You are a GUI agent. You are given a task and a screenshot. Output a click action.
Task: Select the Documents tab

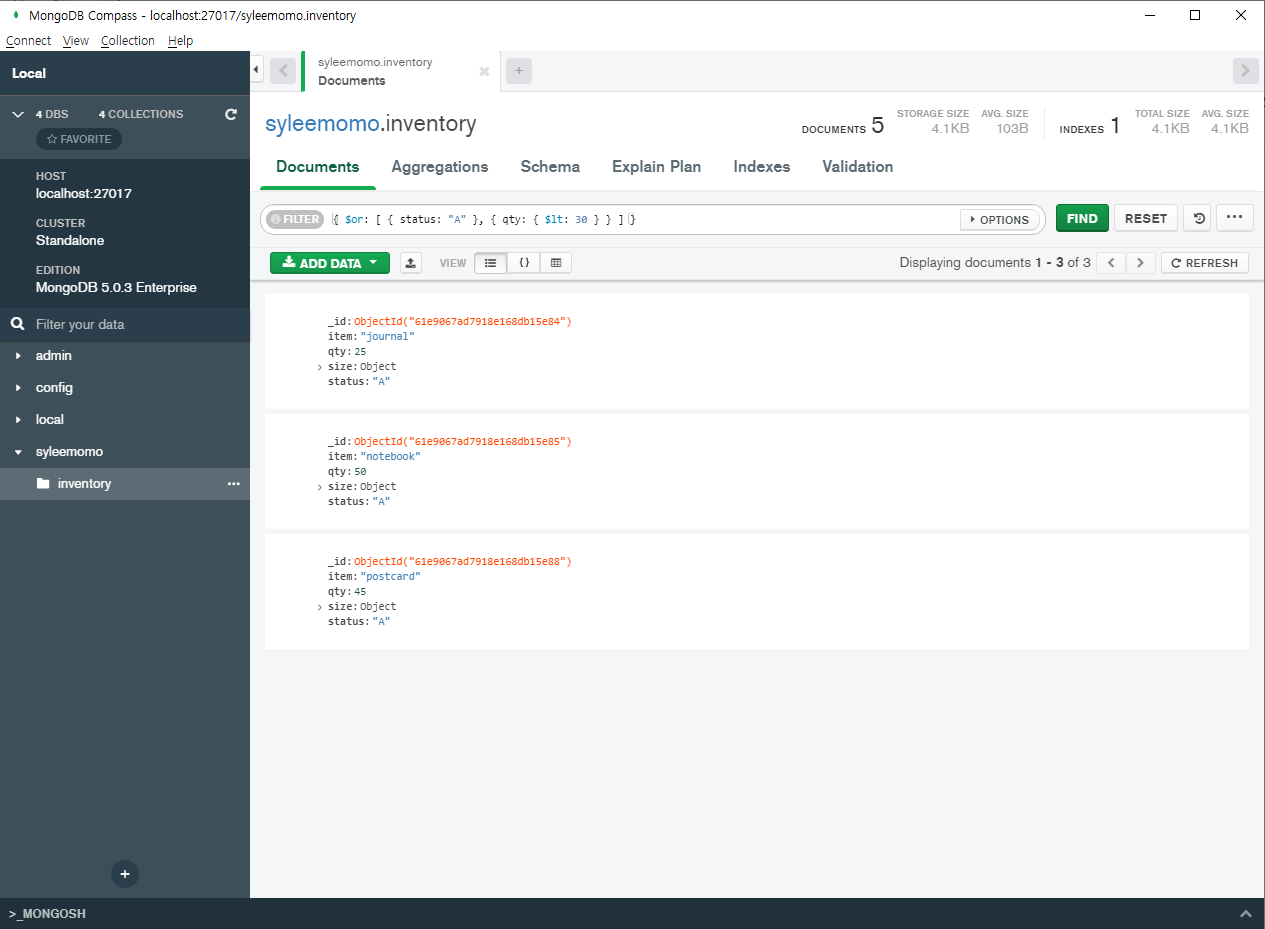pos(318,167)
